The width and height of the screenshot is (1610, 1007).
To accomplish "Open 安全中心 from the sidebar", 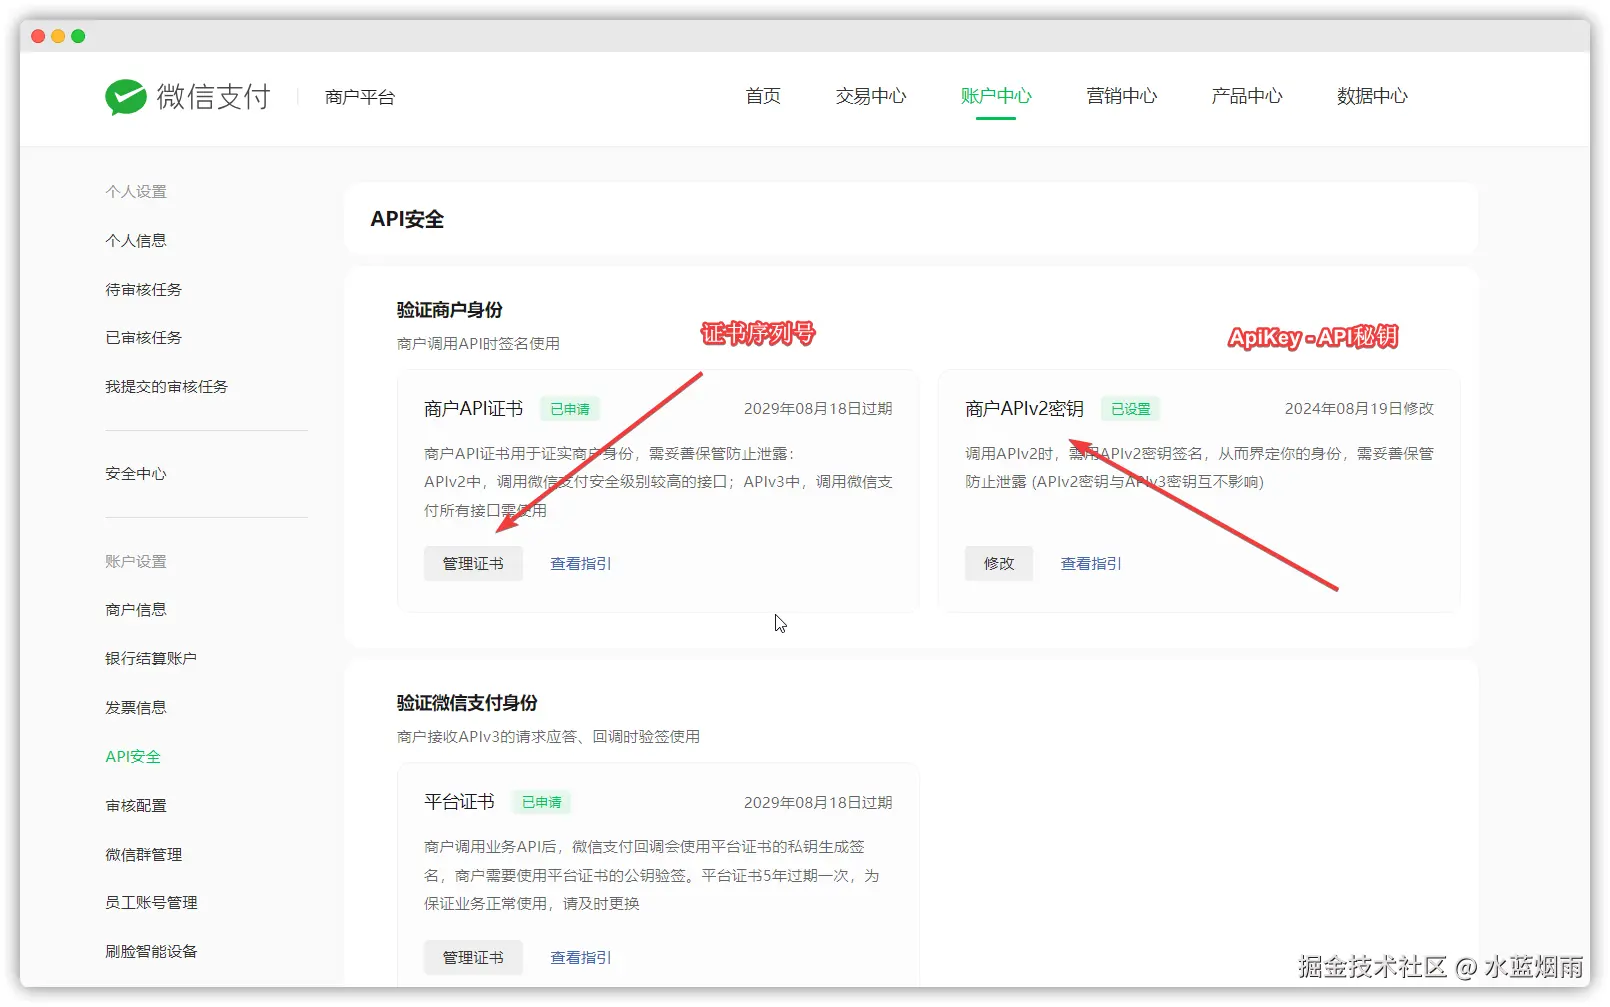I will (136, 474).
